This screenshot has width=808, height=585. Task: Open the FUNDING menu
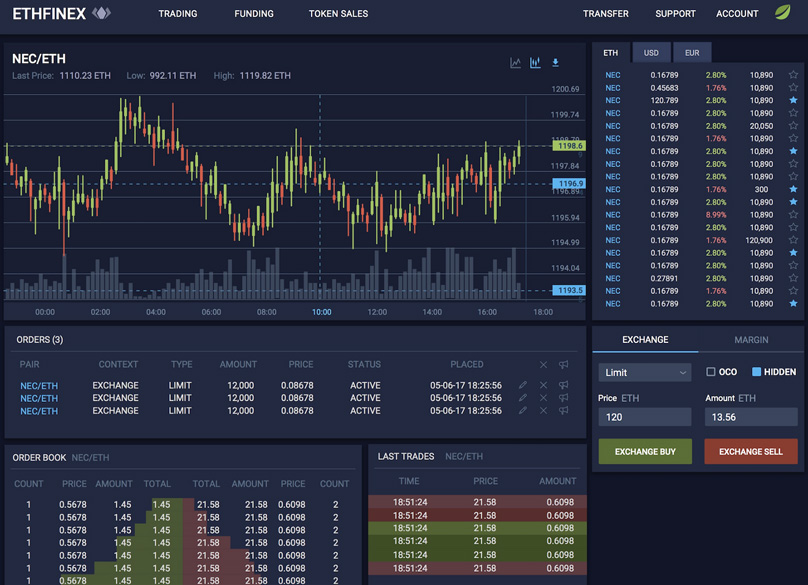[x=254, y=14]
